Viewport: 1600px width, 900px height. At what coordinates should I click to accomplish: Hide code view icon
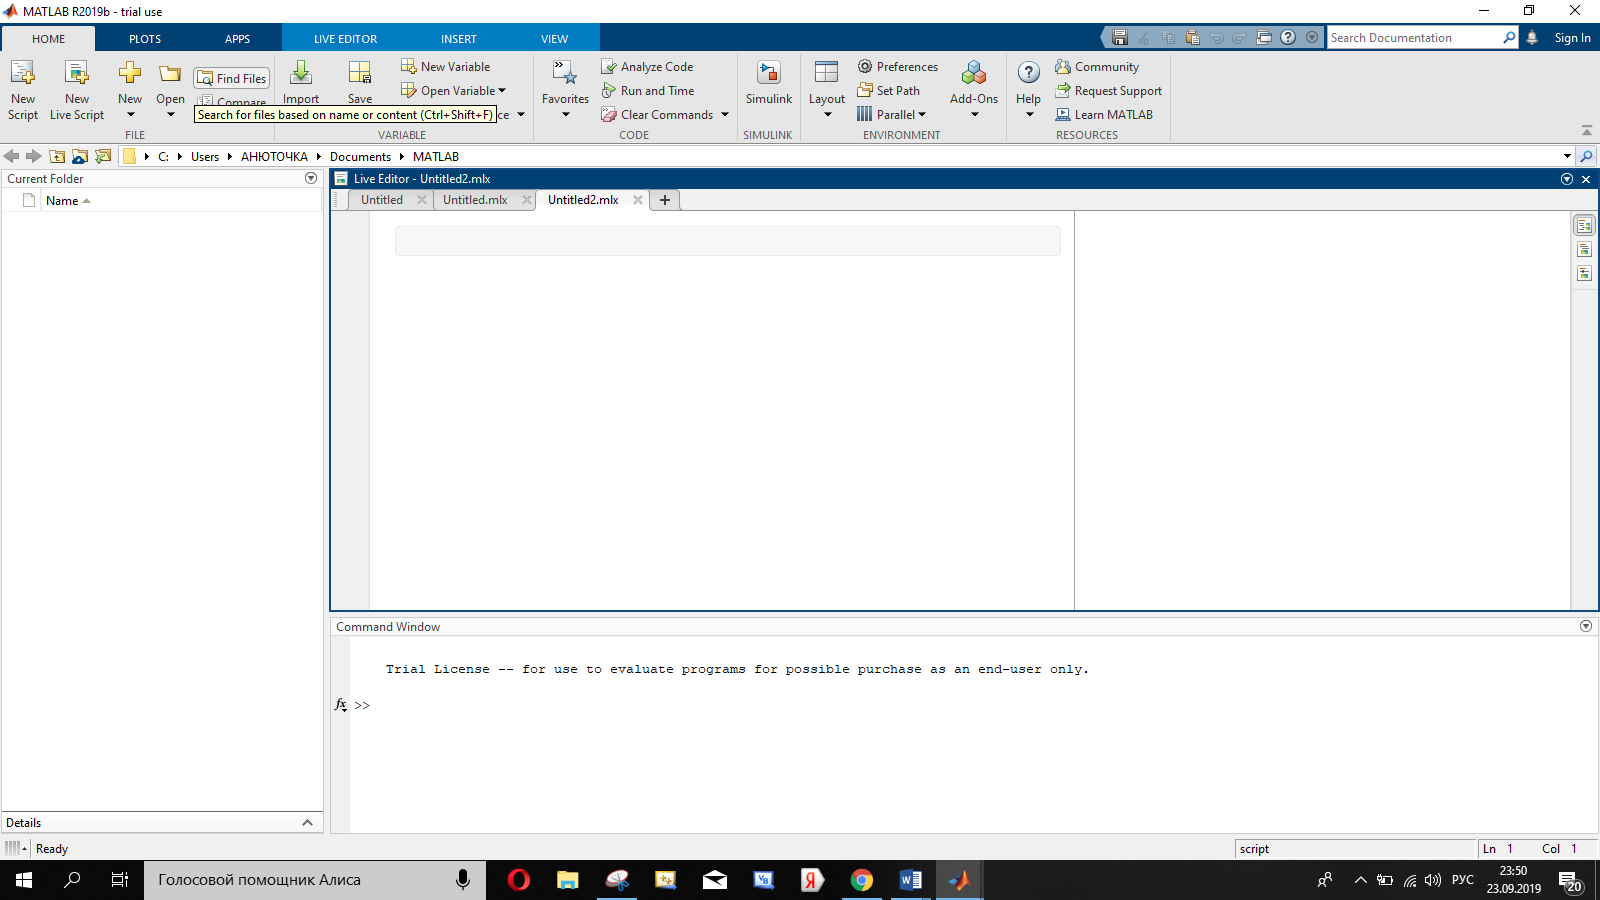[x=1584, y=273]
